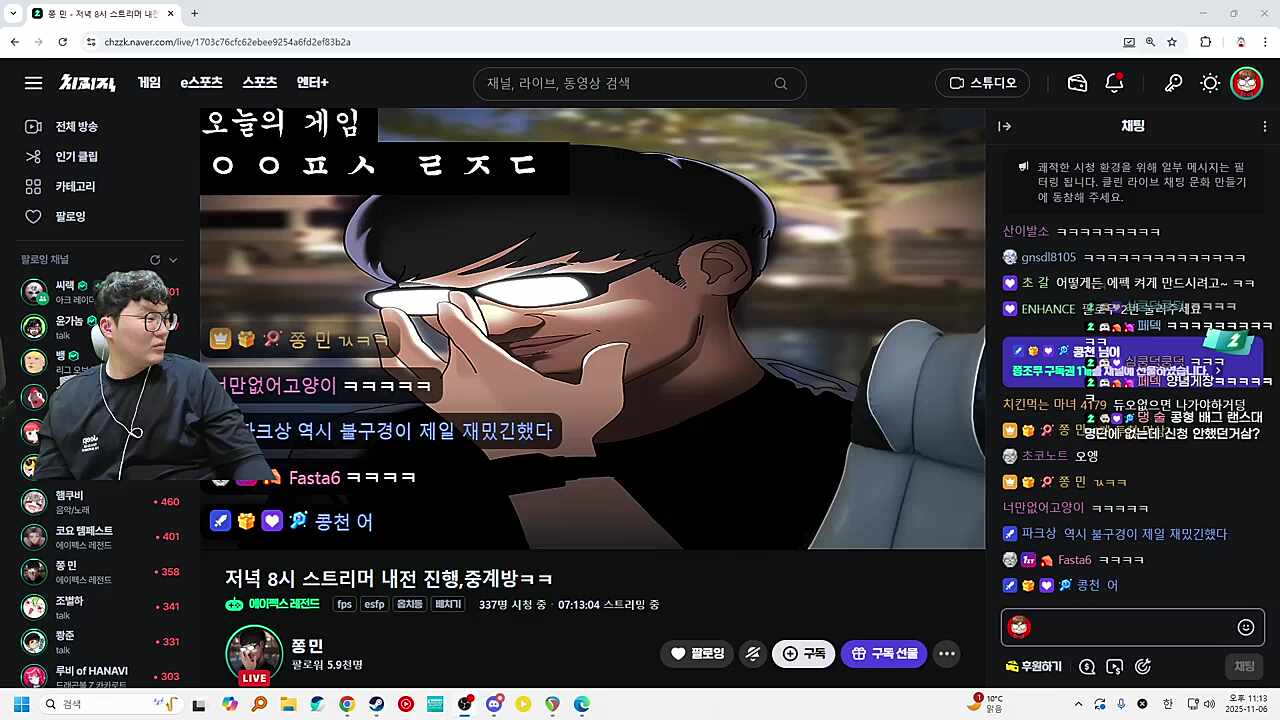Refresh the 팔로잉 채널 channel list
Image resolution: width=1280 pixels, height=720 pixels.
(155, 259)
